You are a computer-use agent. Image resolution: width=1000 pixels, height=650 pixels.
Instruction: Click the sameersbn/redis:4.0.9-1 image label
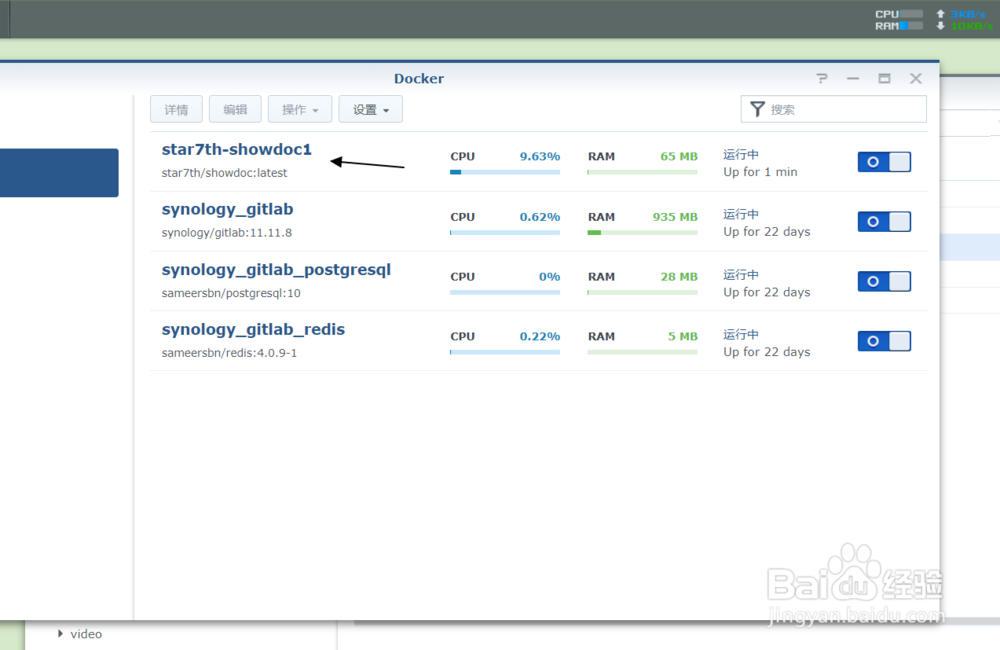point(229,353)
